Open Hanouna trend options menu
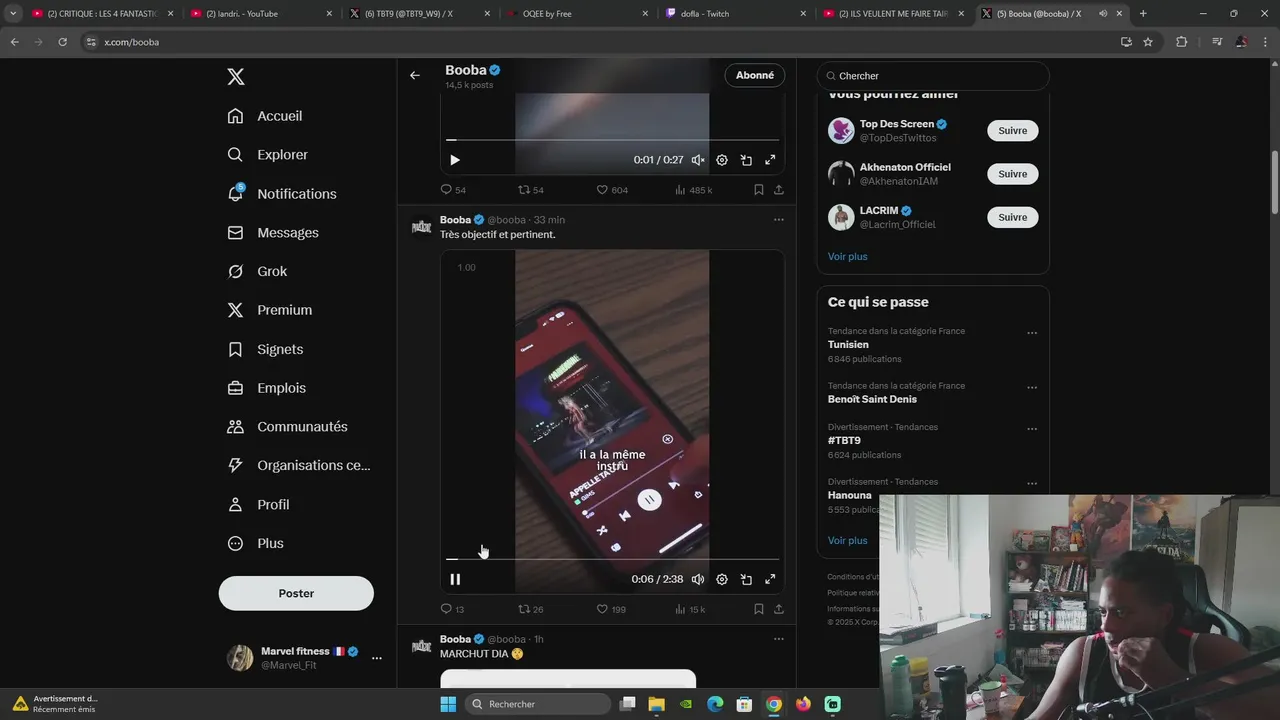 [1032, 484]
